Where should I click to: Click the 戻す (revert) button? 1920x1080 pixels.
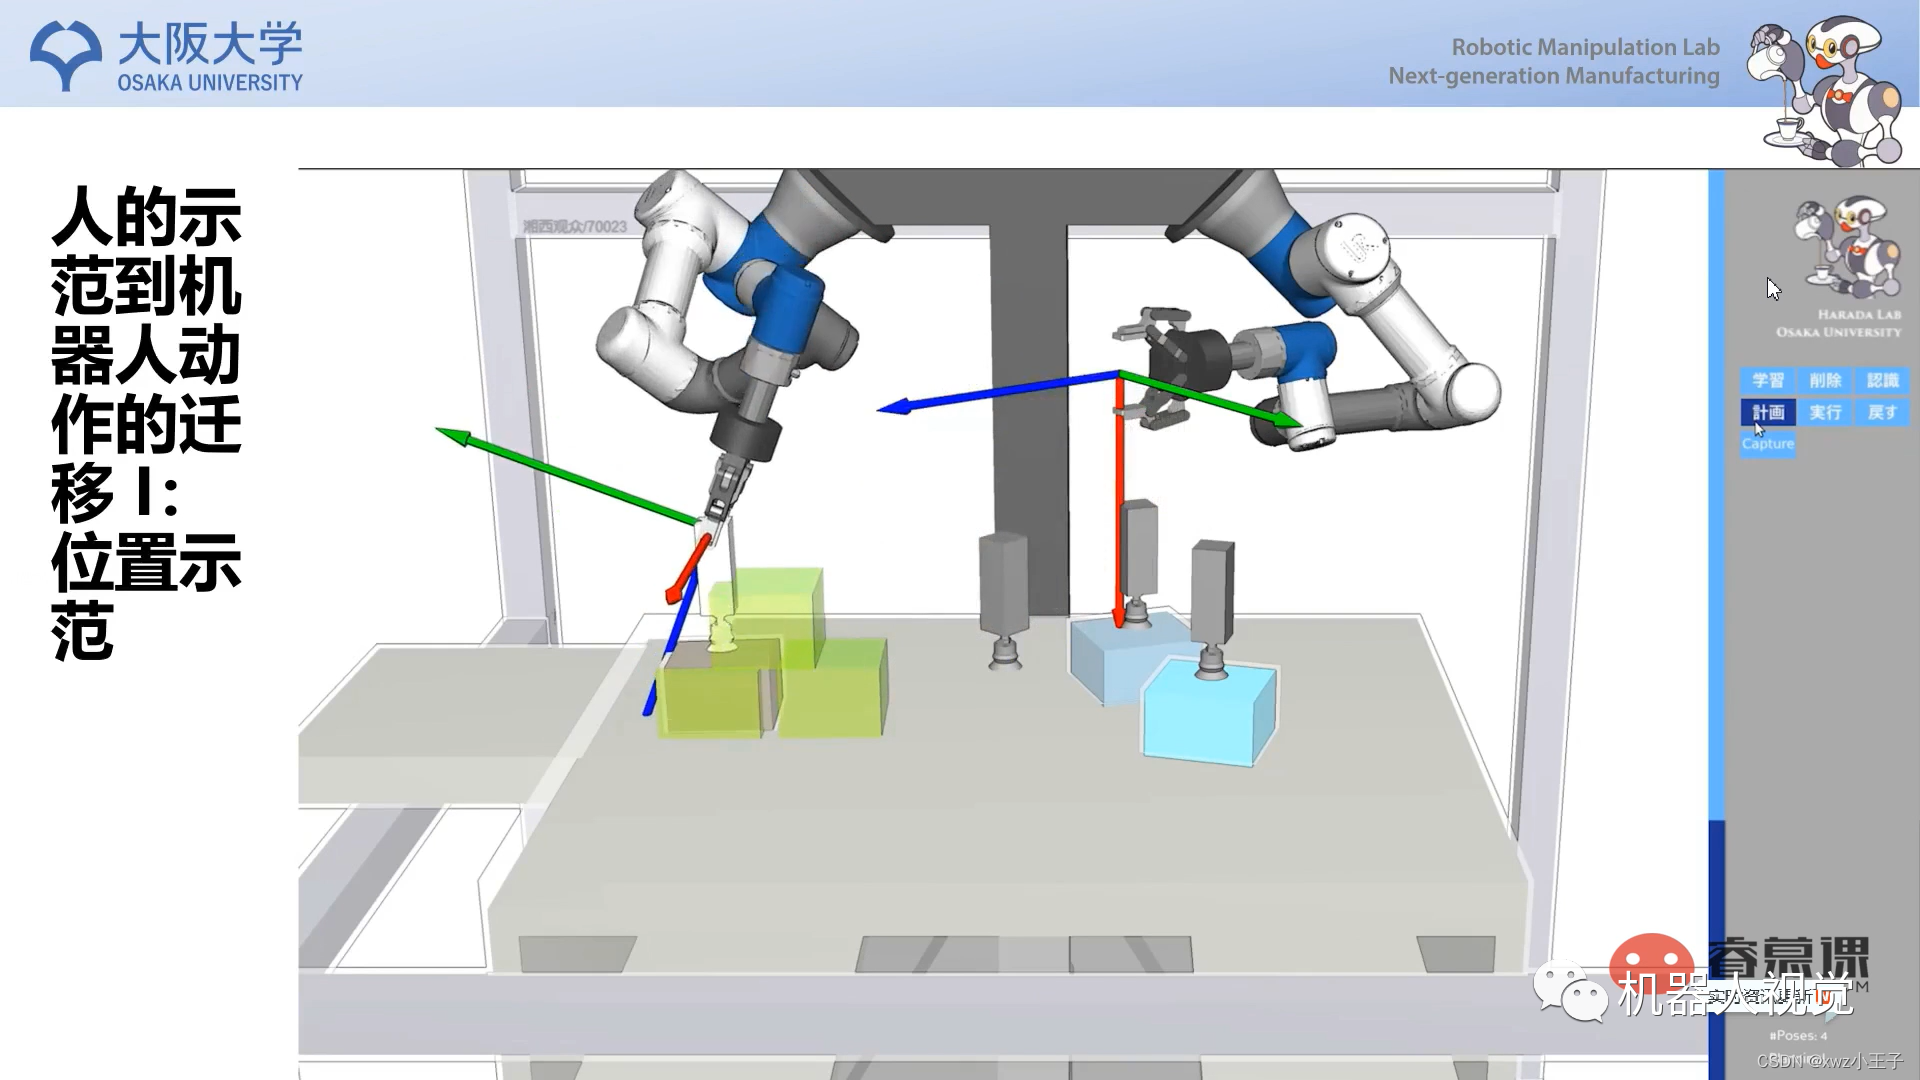(x=1882, y=412)
